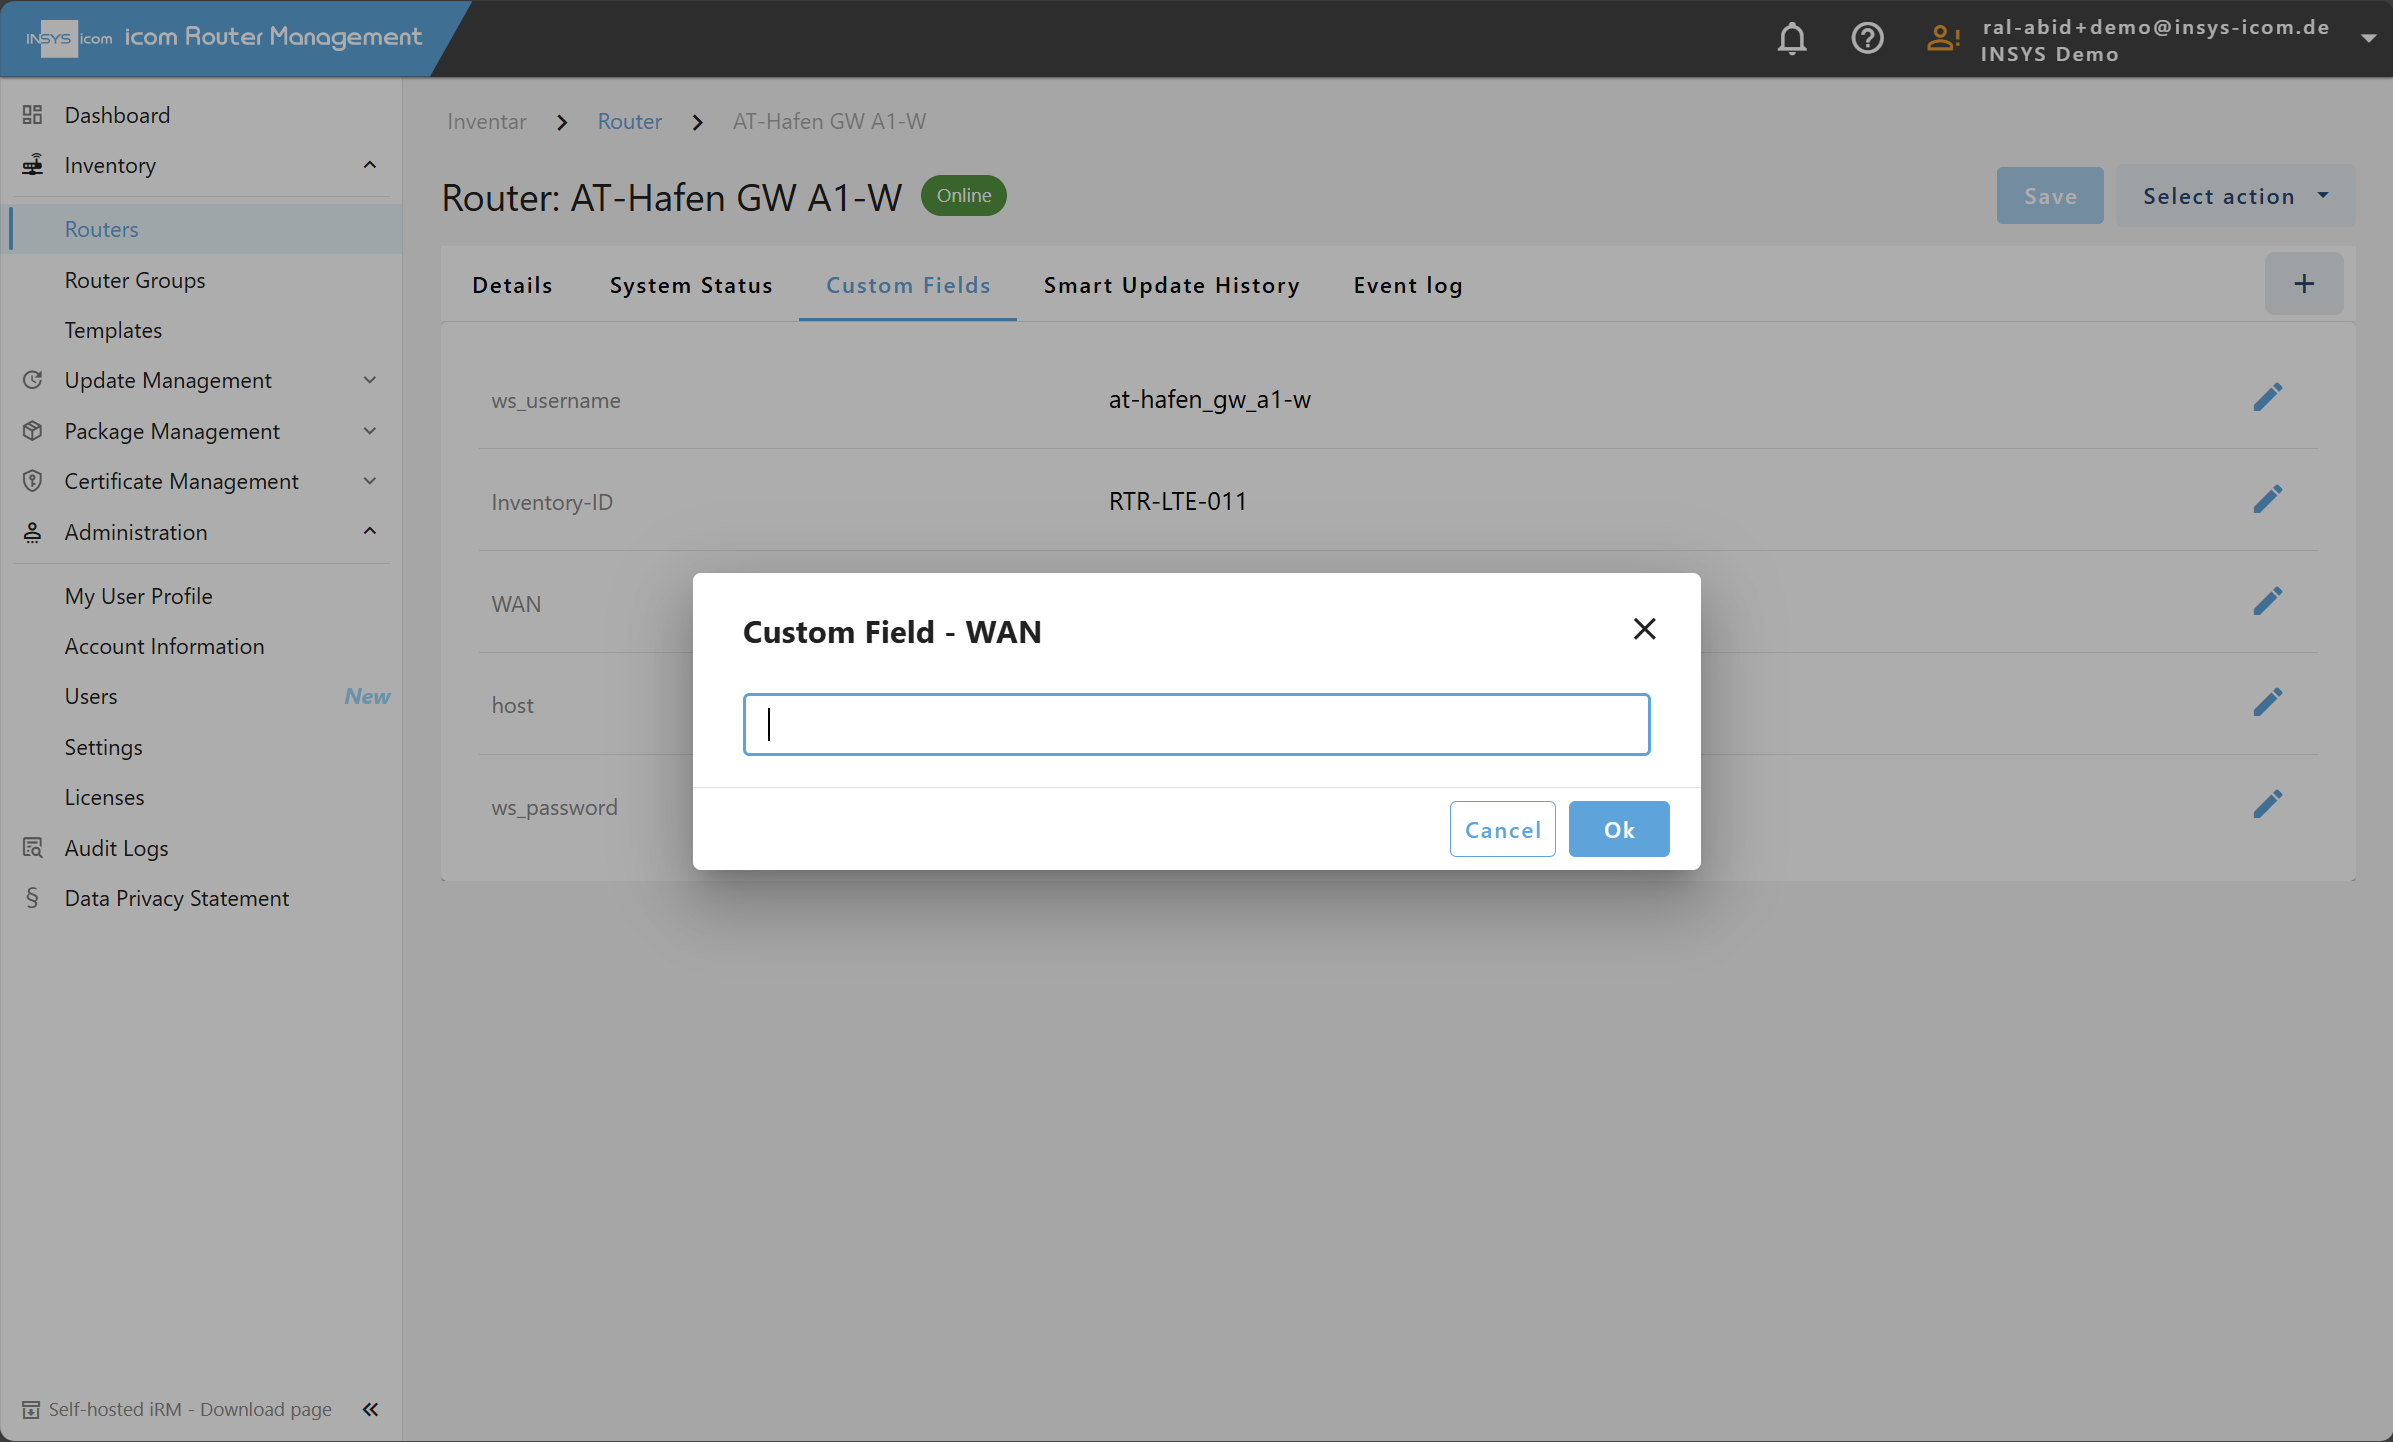Expand Package Management menu

pyautogui.click(x=369, y=431)
